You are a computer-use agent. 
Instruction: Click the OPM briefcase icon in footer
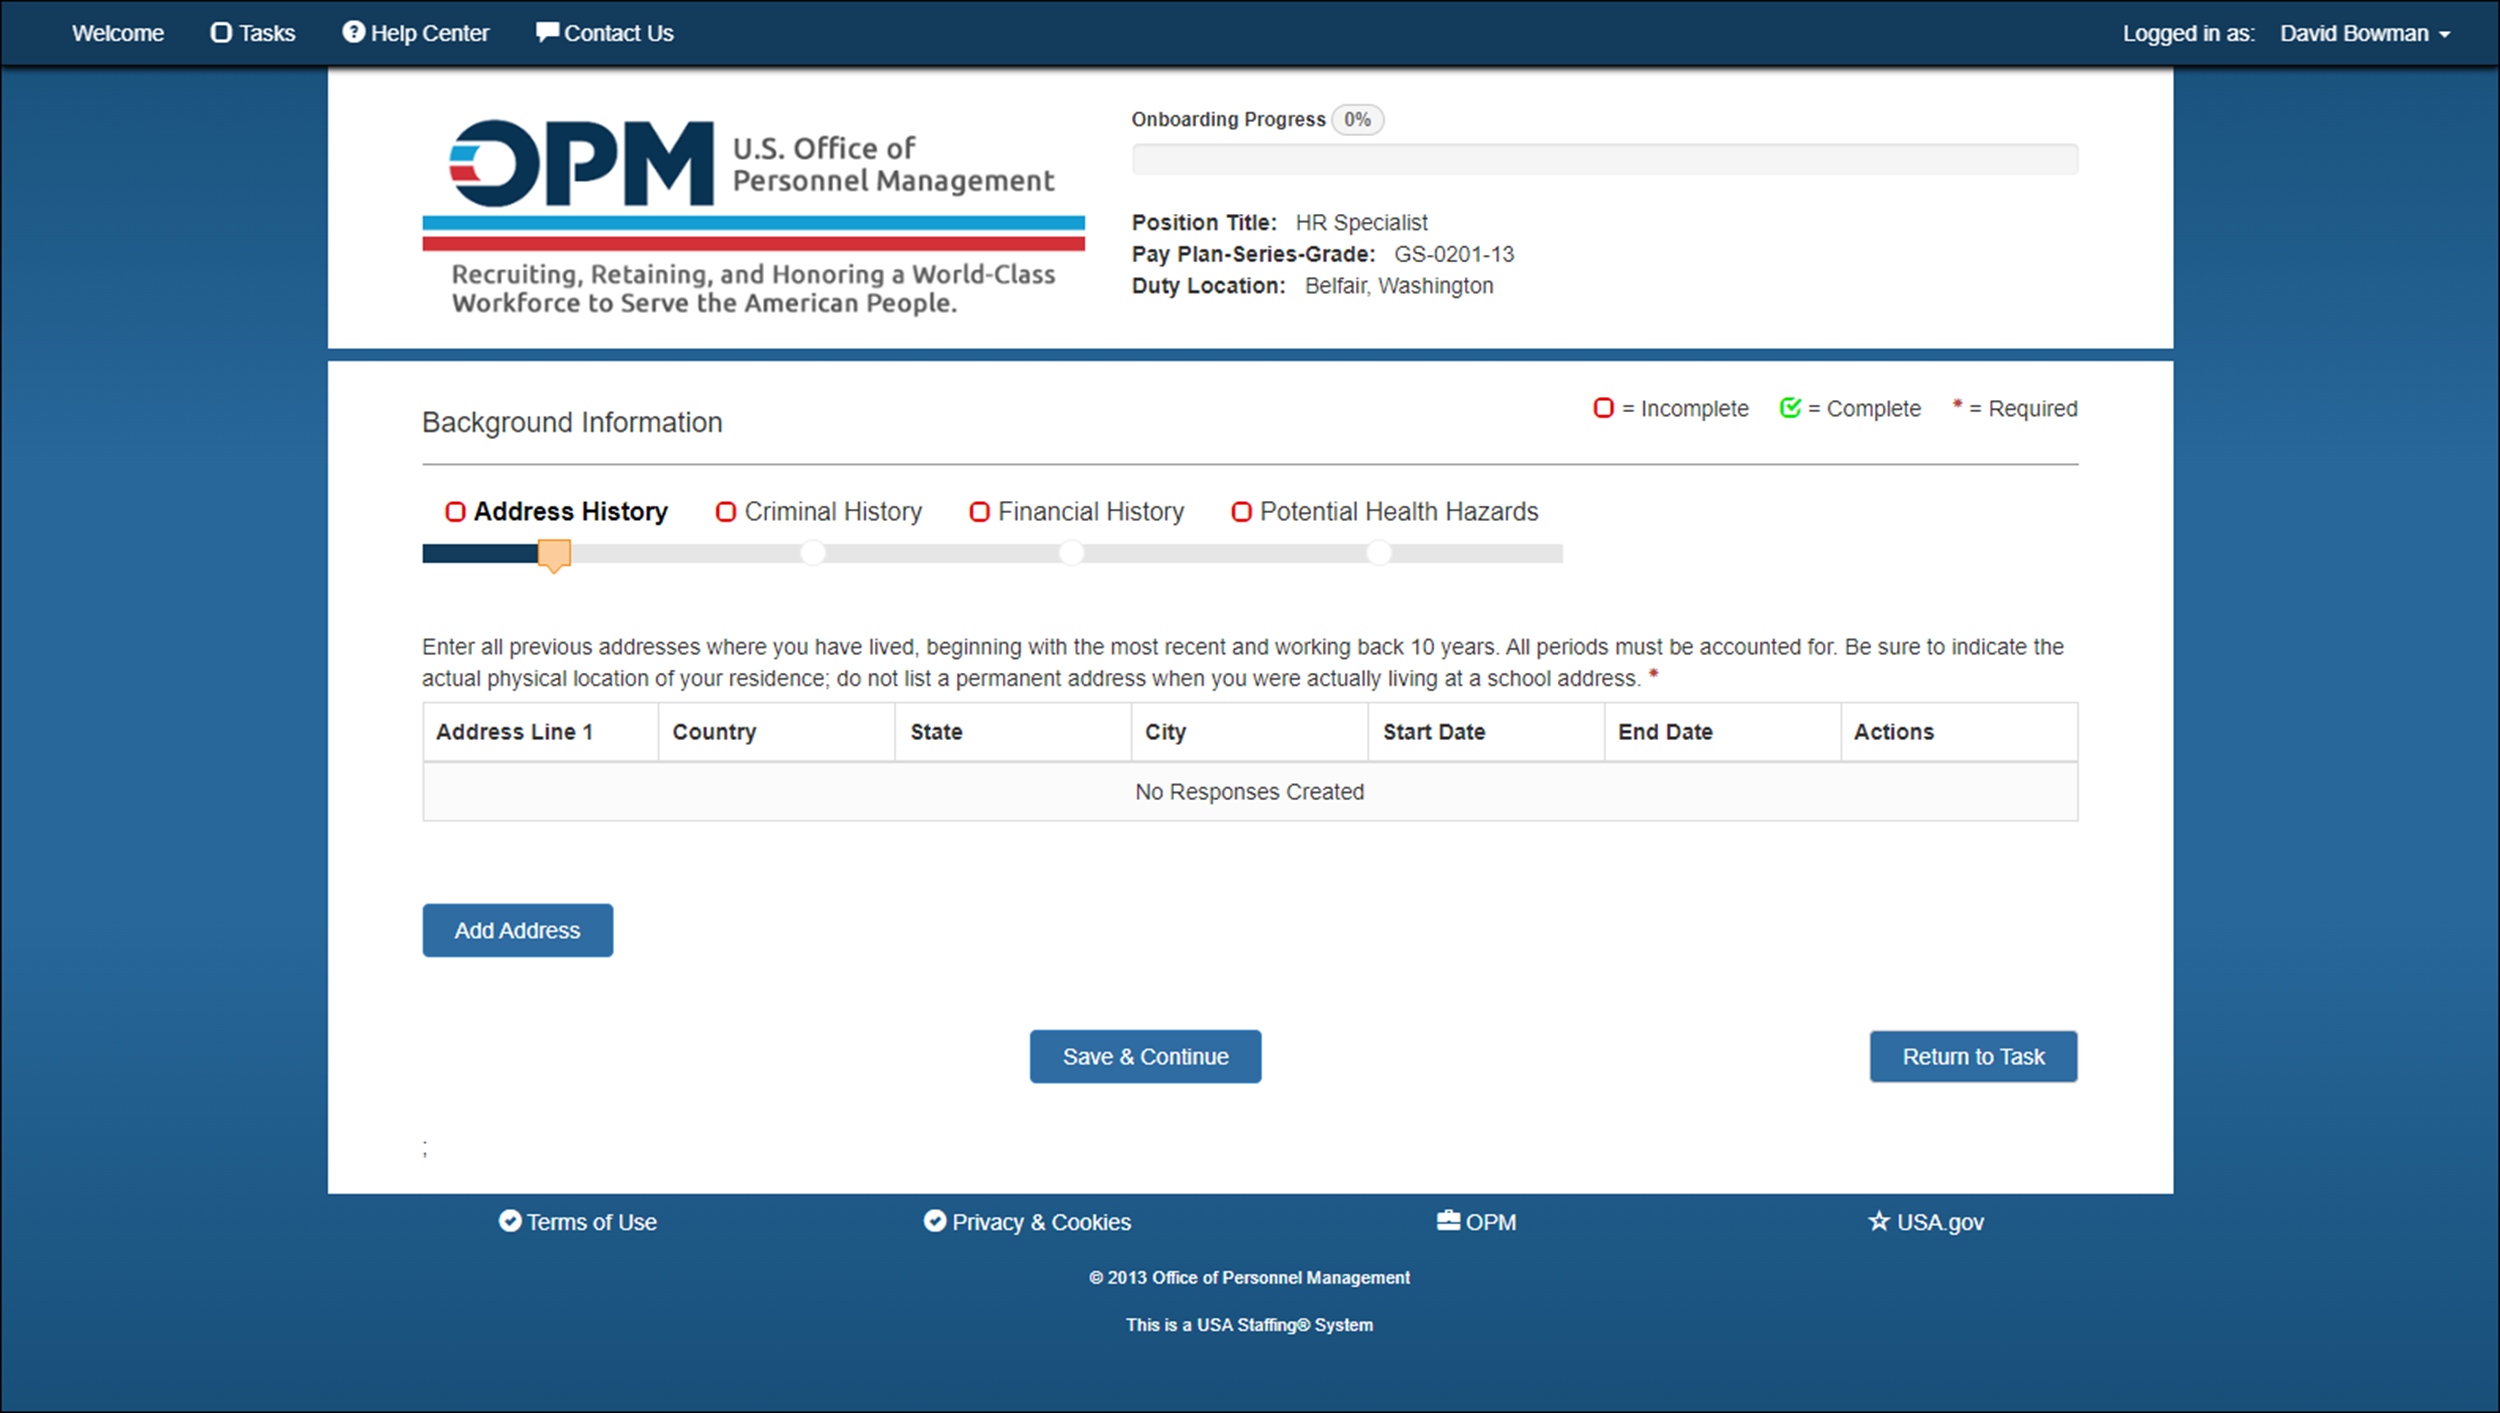pos(1448,1220)
